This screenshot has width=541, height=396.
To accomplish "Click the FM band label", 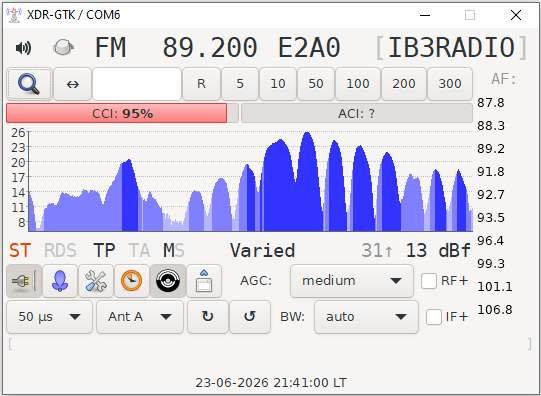I will [x=110, y=47].
